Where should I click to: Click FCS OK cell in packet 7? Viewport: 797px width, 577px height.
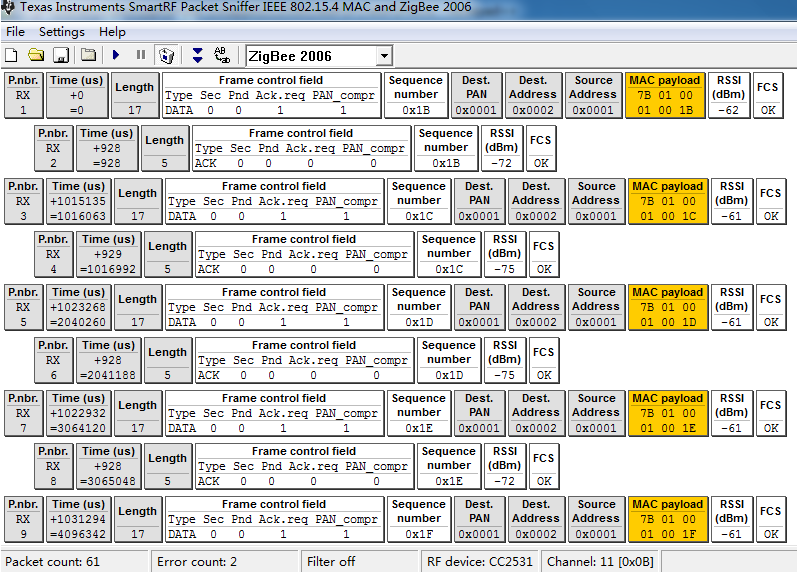[x=771, y=413]
